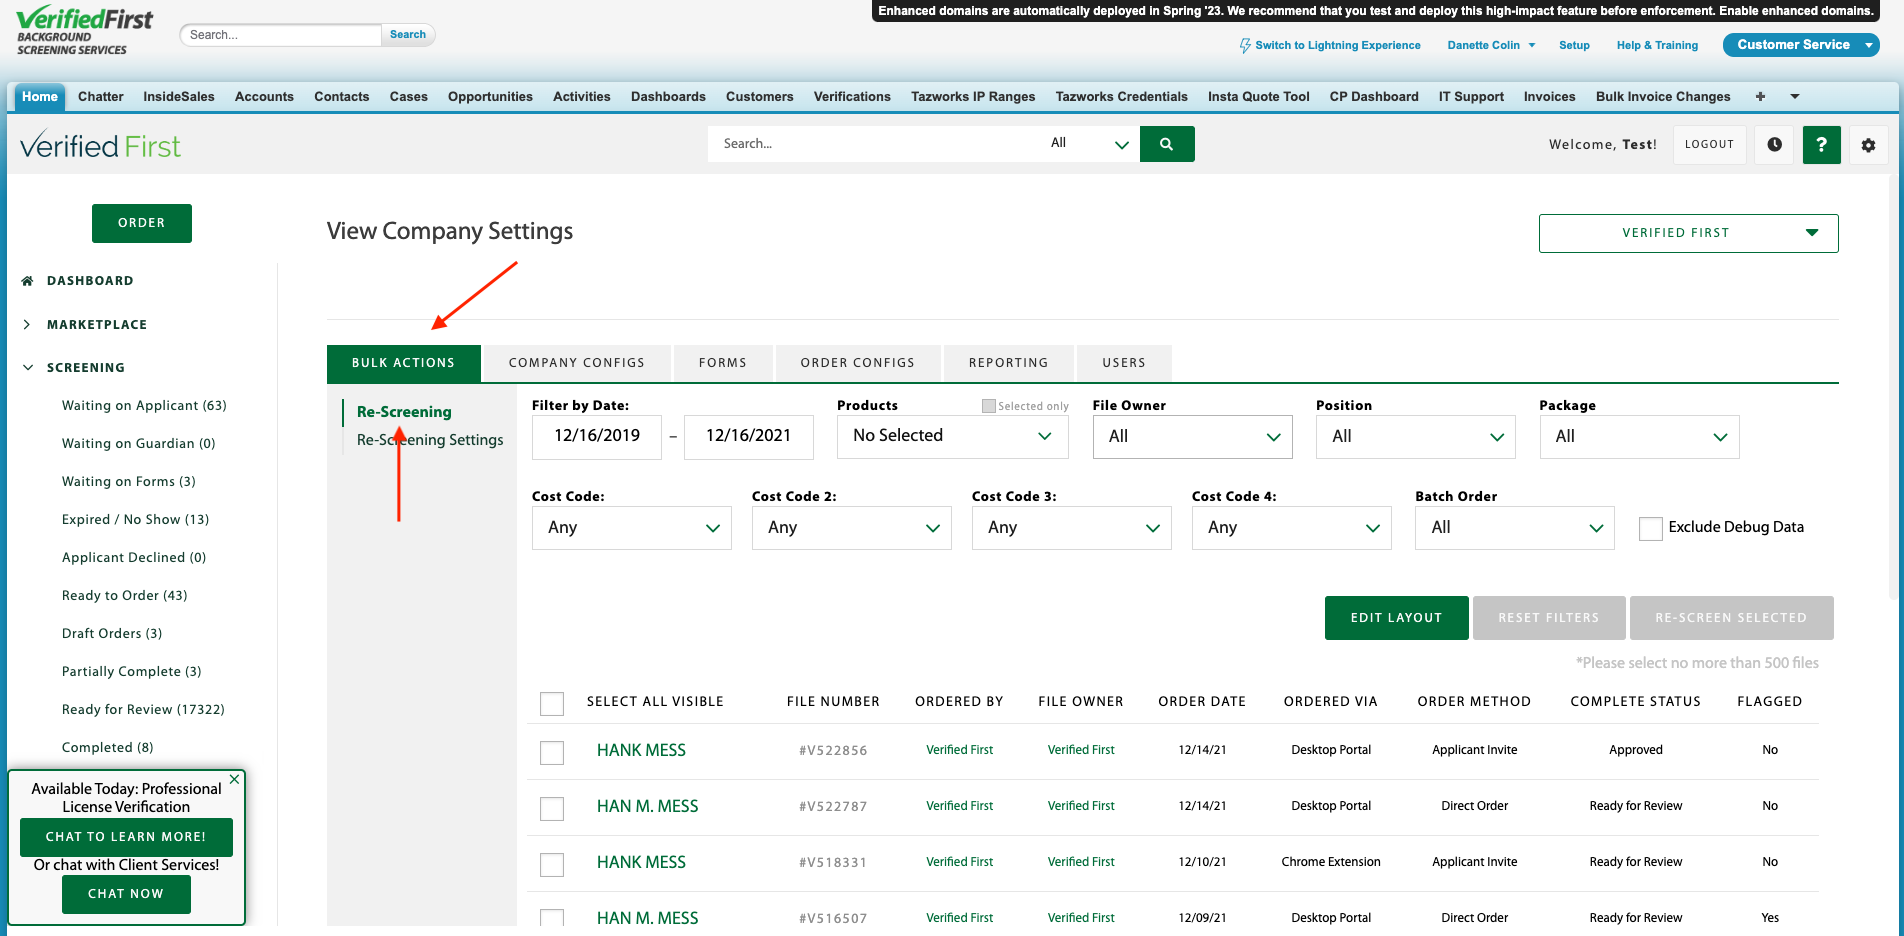Open the Cost Code 4 dropdown

click(1291, 528)
